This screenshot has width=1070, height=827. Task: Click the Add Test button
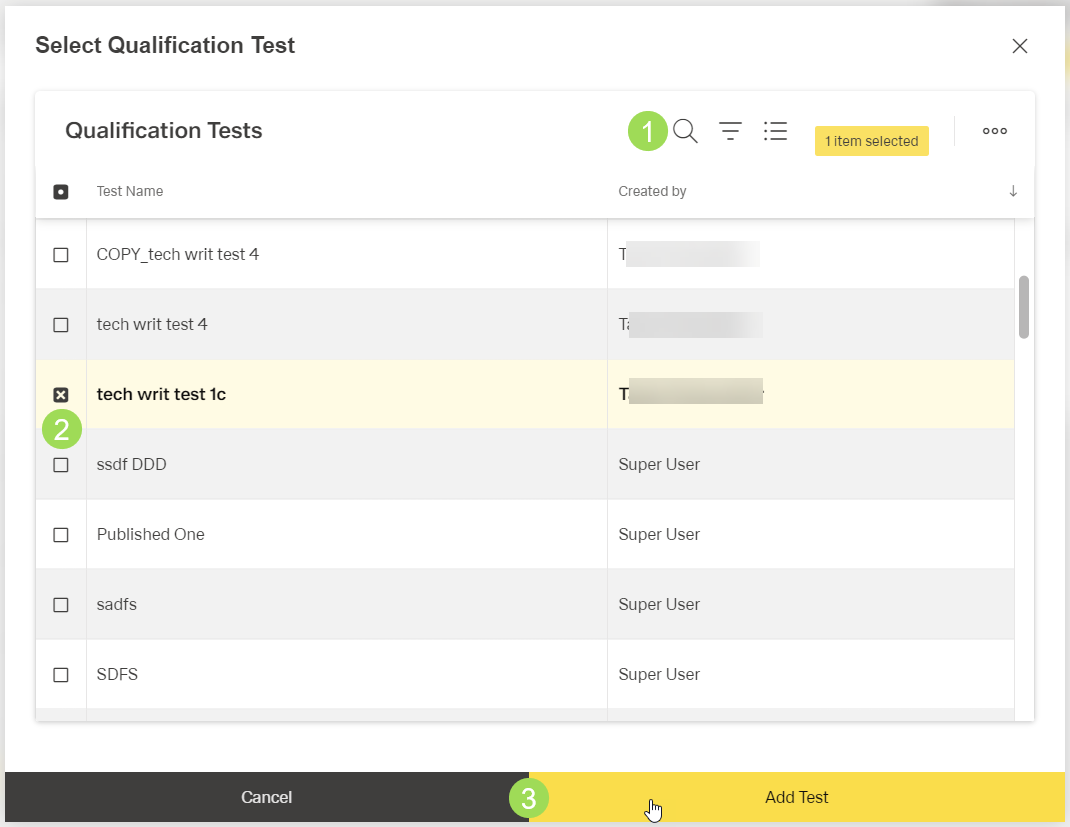[x=797, y=797]
